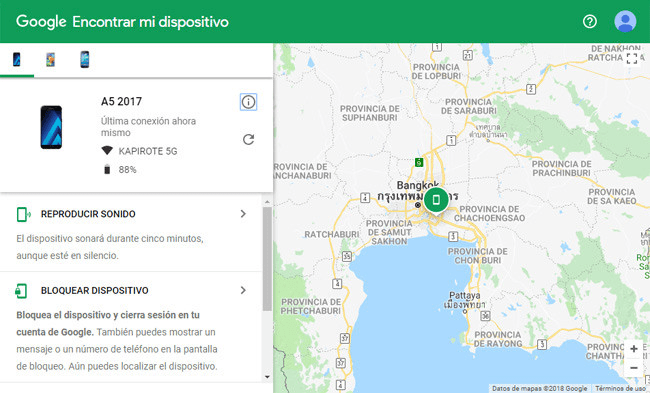The height and width of the screenshot is (393, 650).
Task: Switch to the second device tab
Action: tap(51, 59)
